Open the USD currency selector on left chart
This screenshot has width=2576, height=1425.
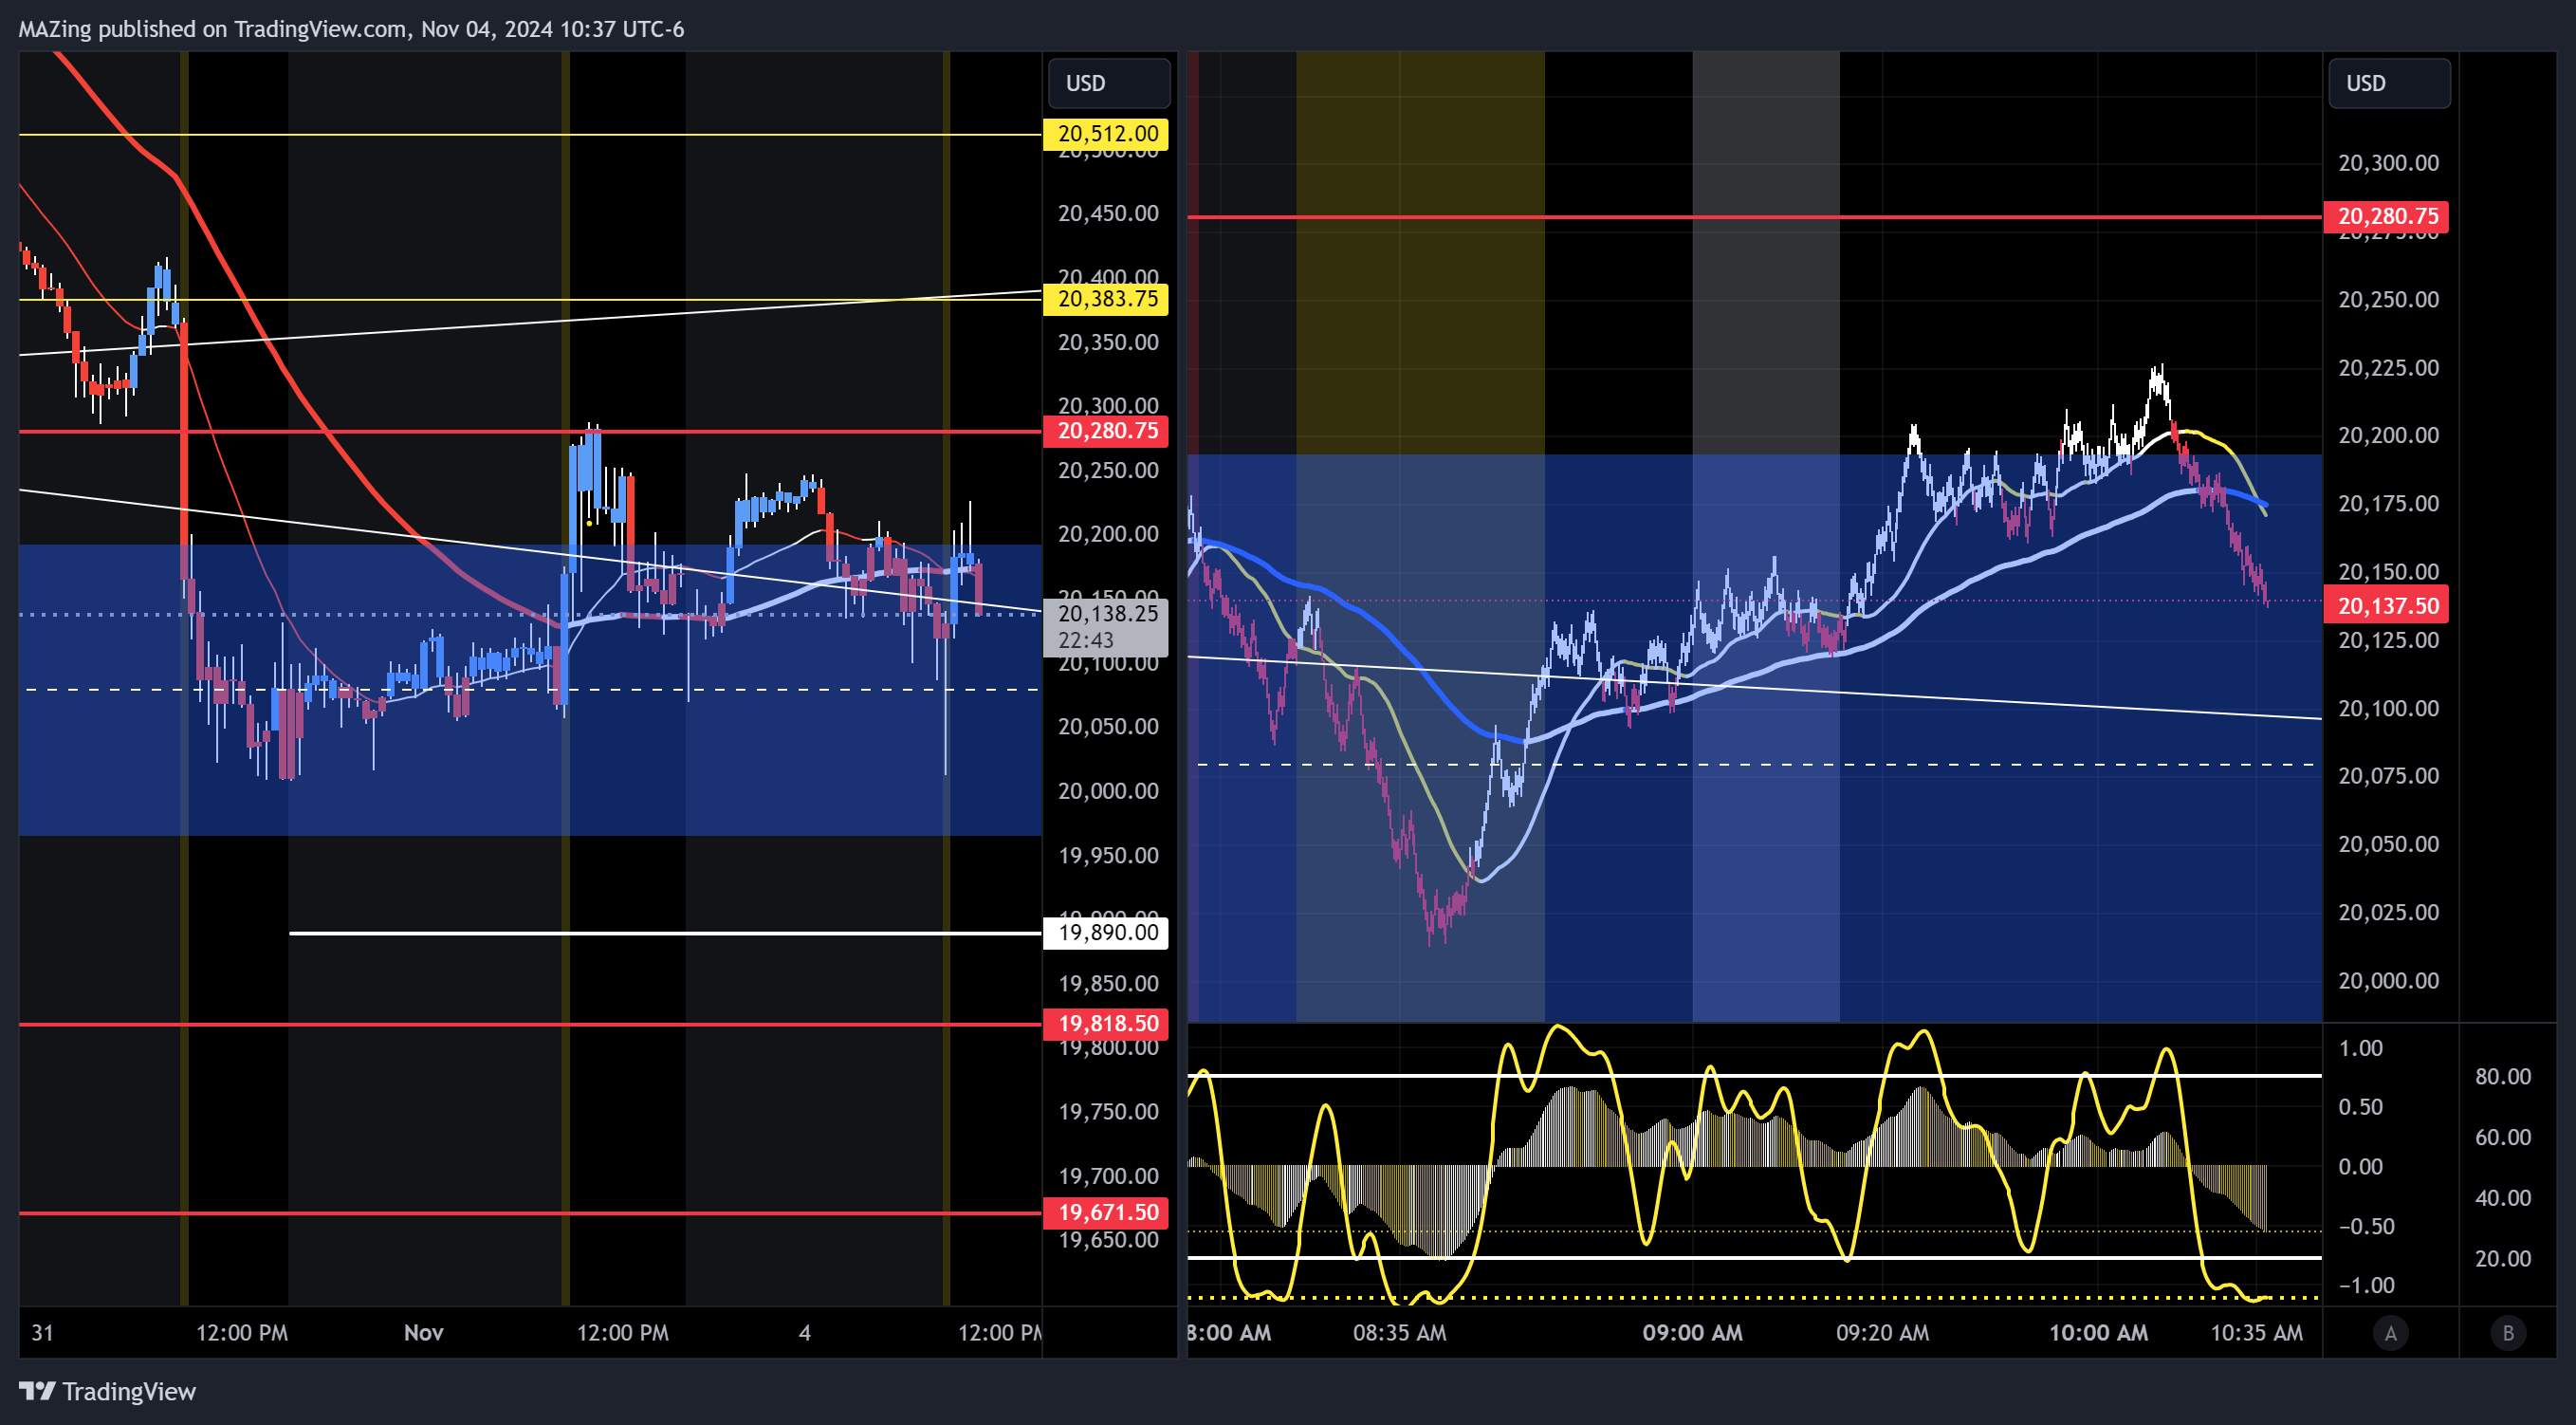1108,83
